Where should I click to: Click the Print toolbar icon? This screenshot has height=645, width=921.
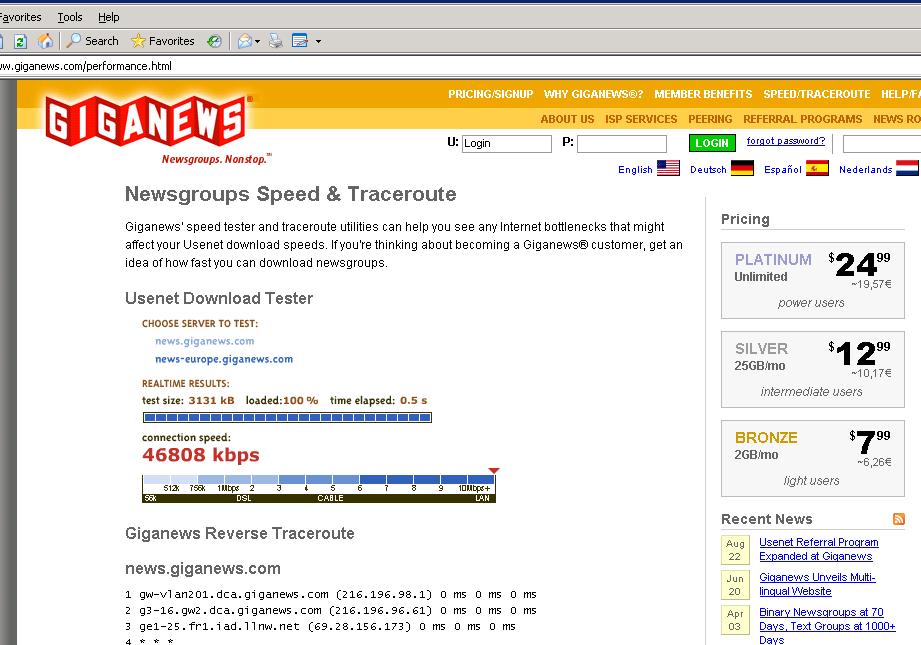point(275,41)
